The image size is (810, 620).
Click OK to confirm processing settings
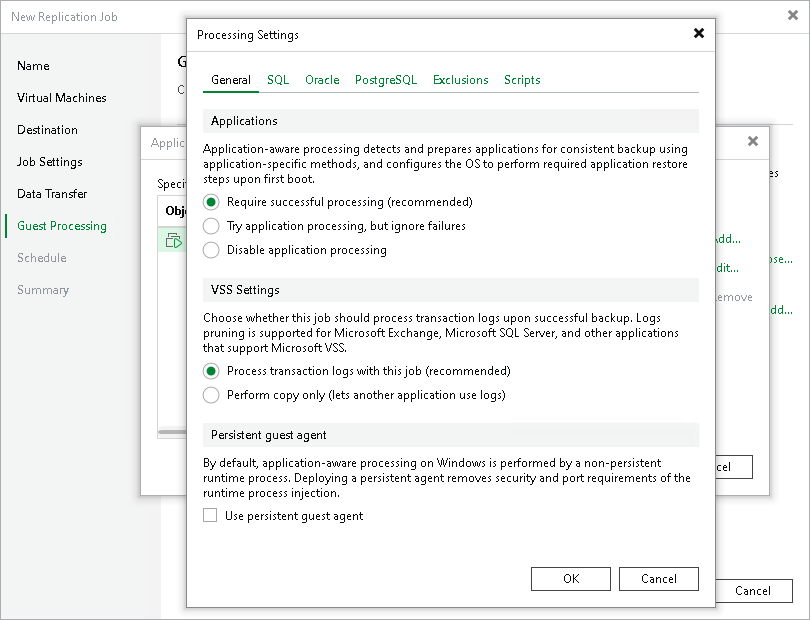tap(570, 578)
